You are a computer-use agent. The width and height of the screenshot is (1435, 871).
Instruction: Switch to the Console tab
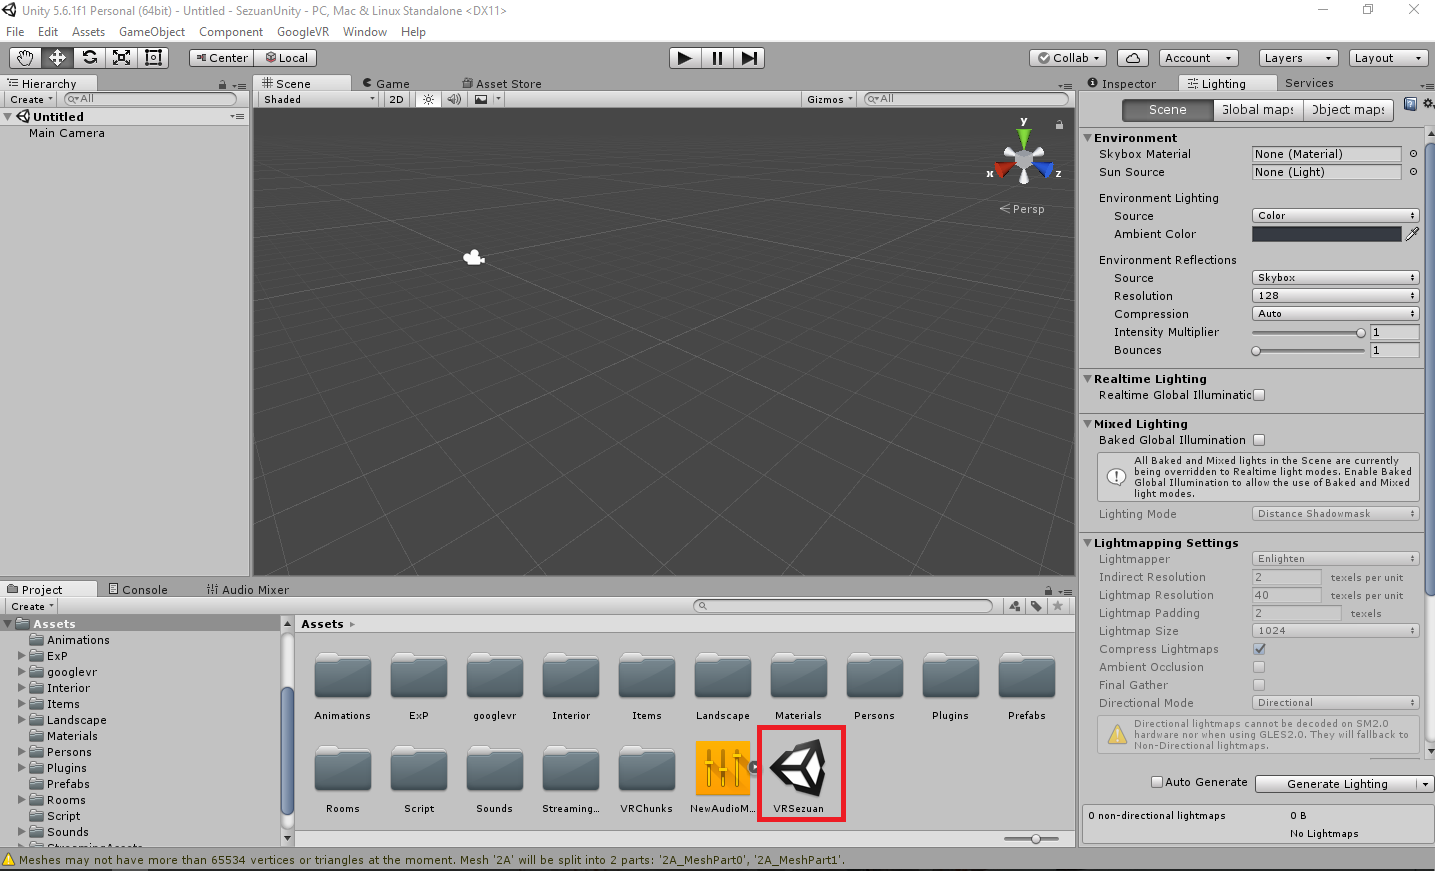138,590
